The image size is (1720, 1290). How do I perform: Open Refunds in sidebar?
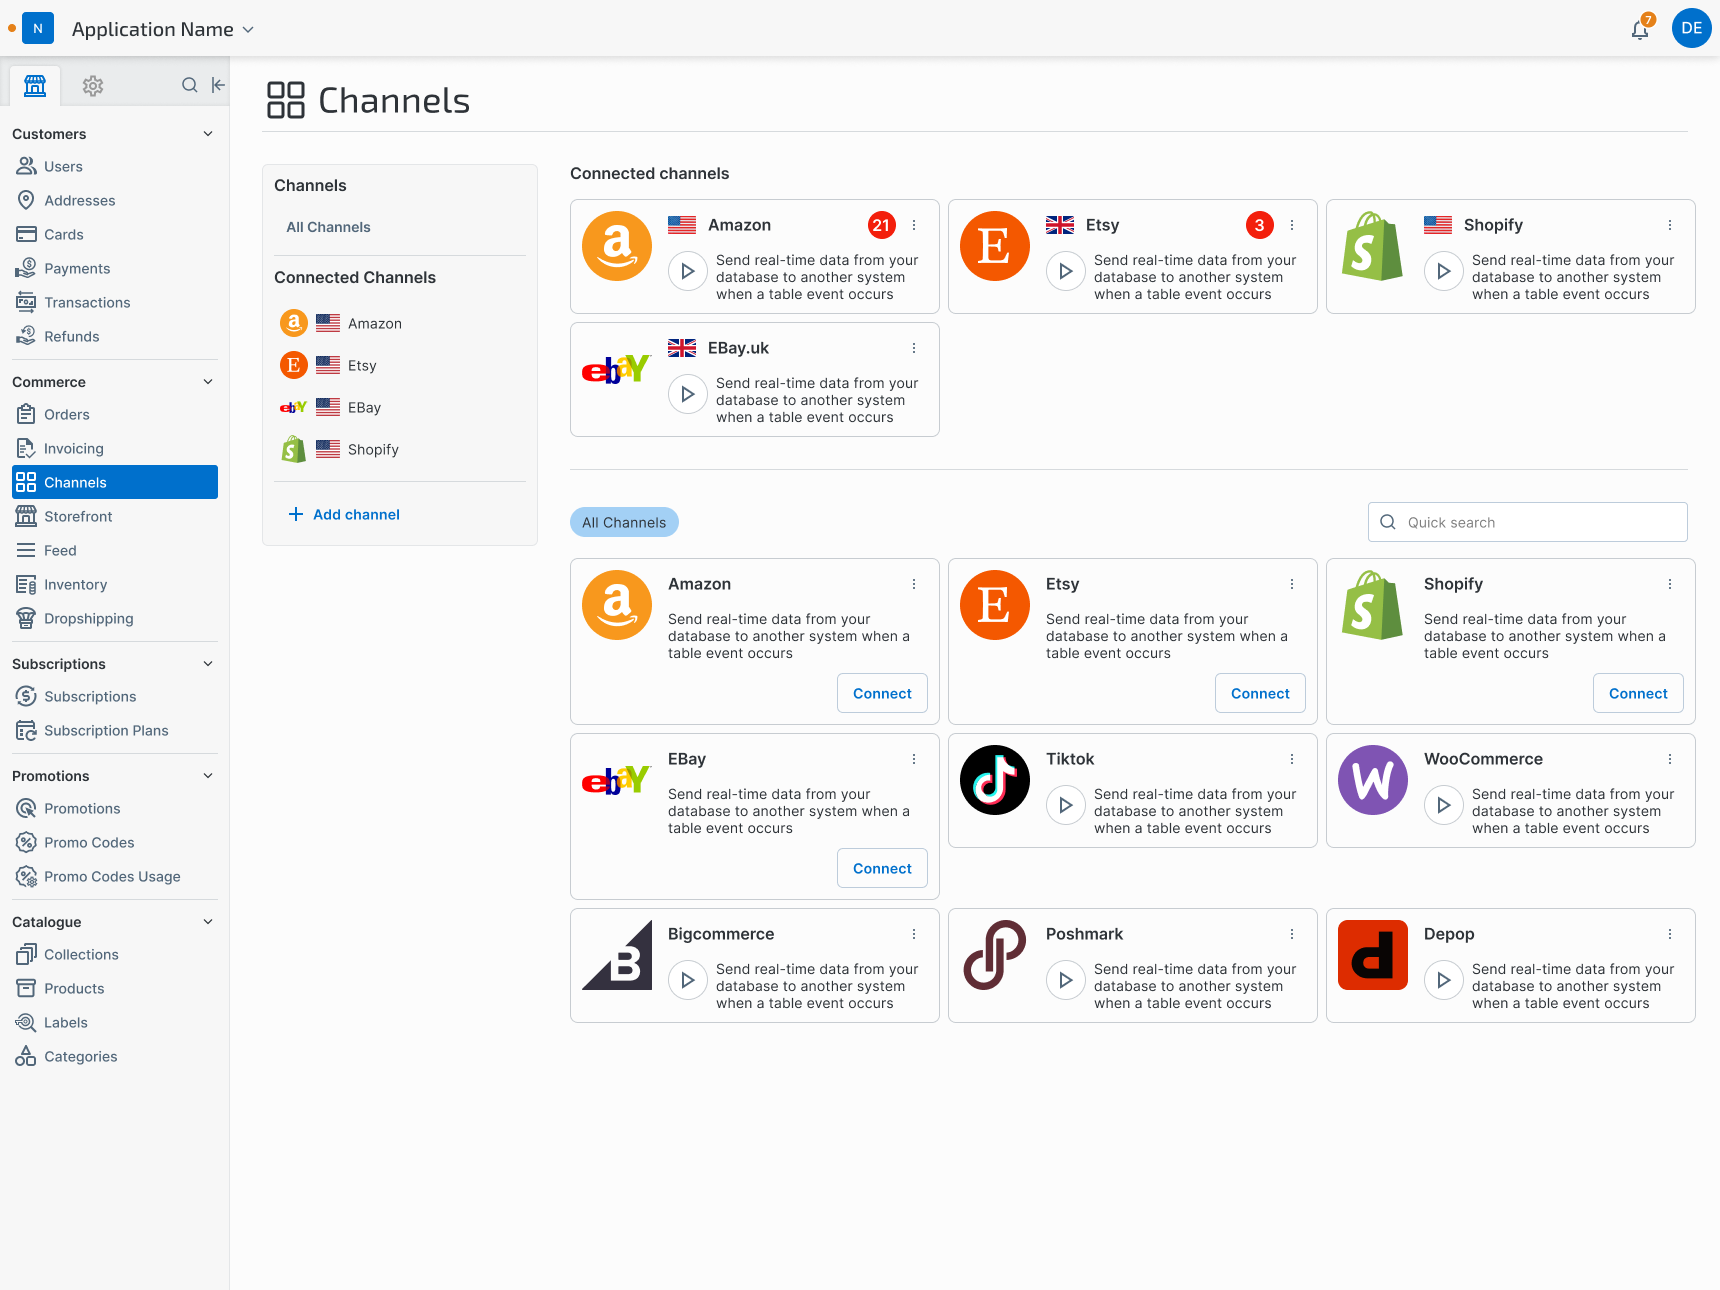point(115,337)
